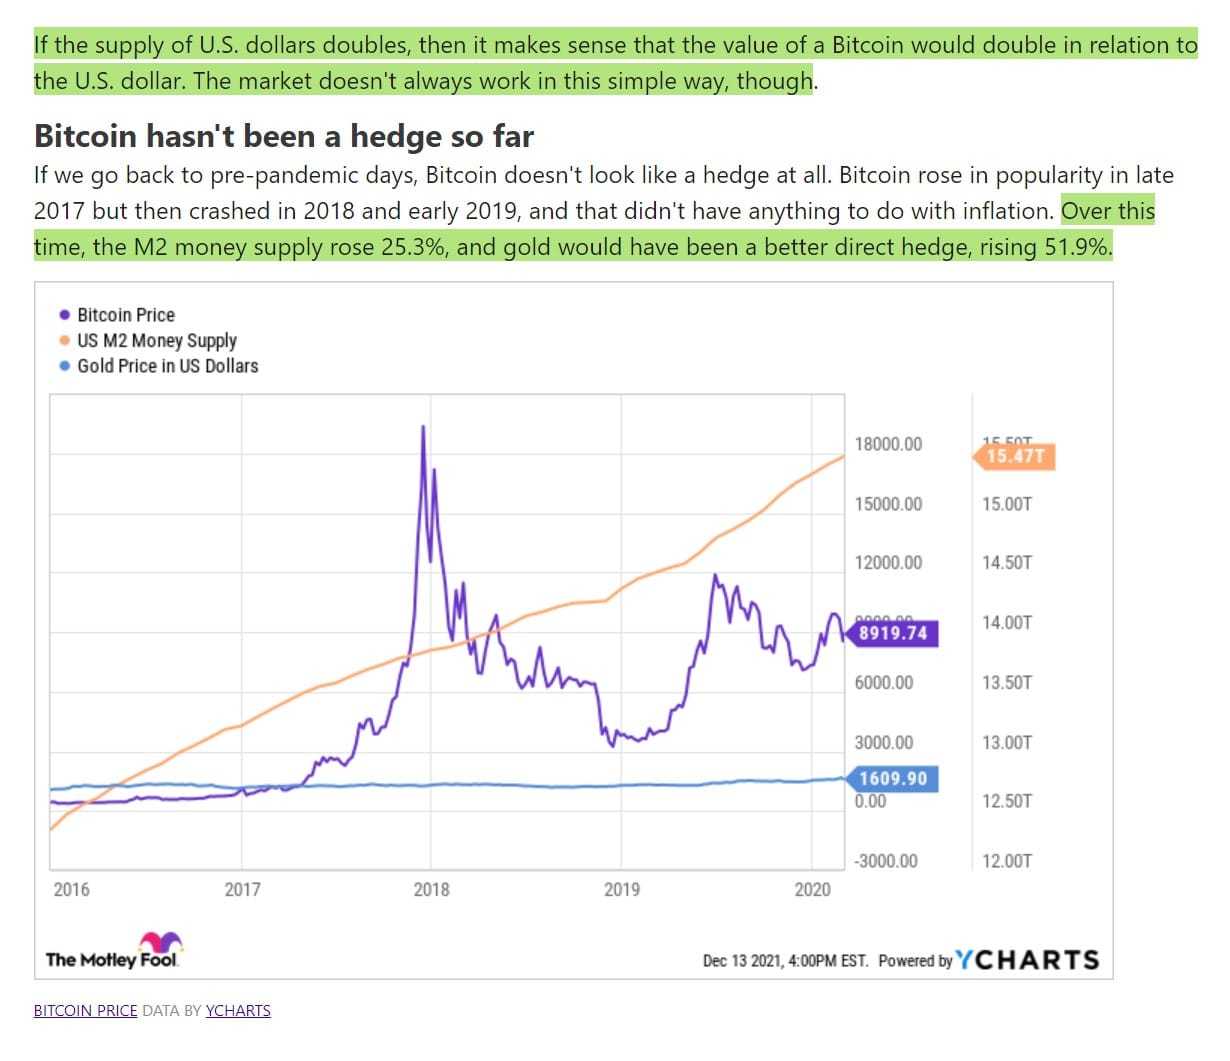Click the purple Bitcoin Price legend dot
1230x1061 pixels.
[65, 315]
